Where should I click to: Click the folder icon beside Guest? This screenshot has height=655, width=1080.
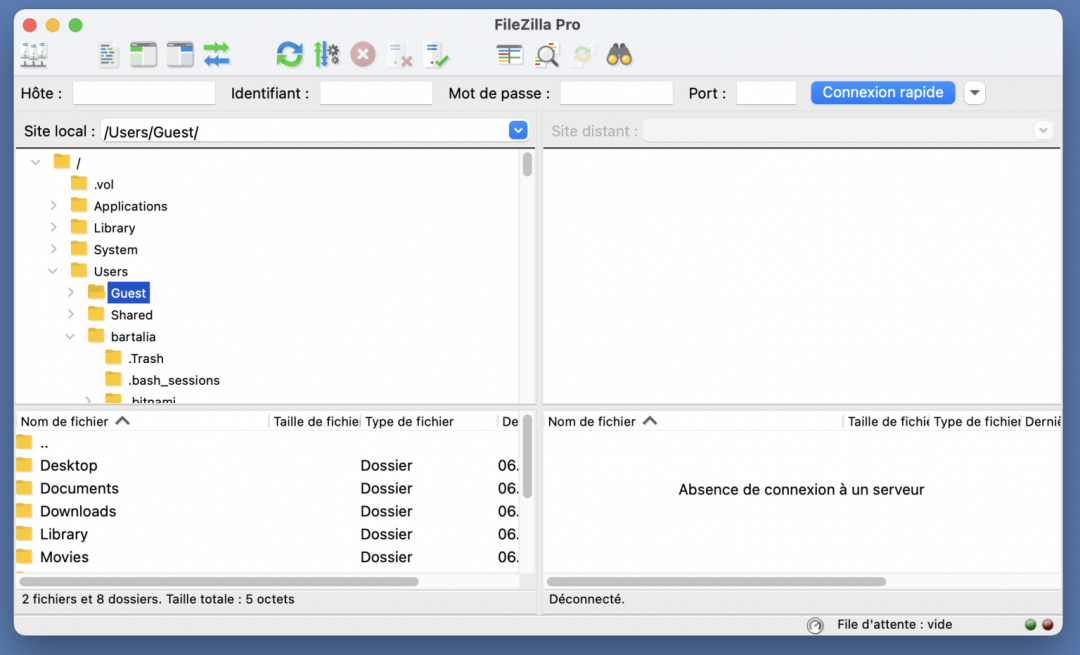(96, 292)
